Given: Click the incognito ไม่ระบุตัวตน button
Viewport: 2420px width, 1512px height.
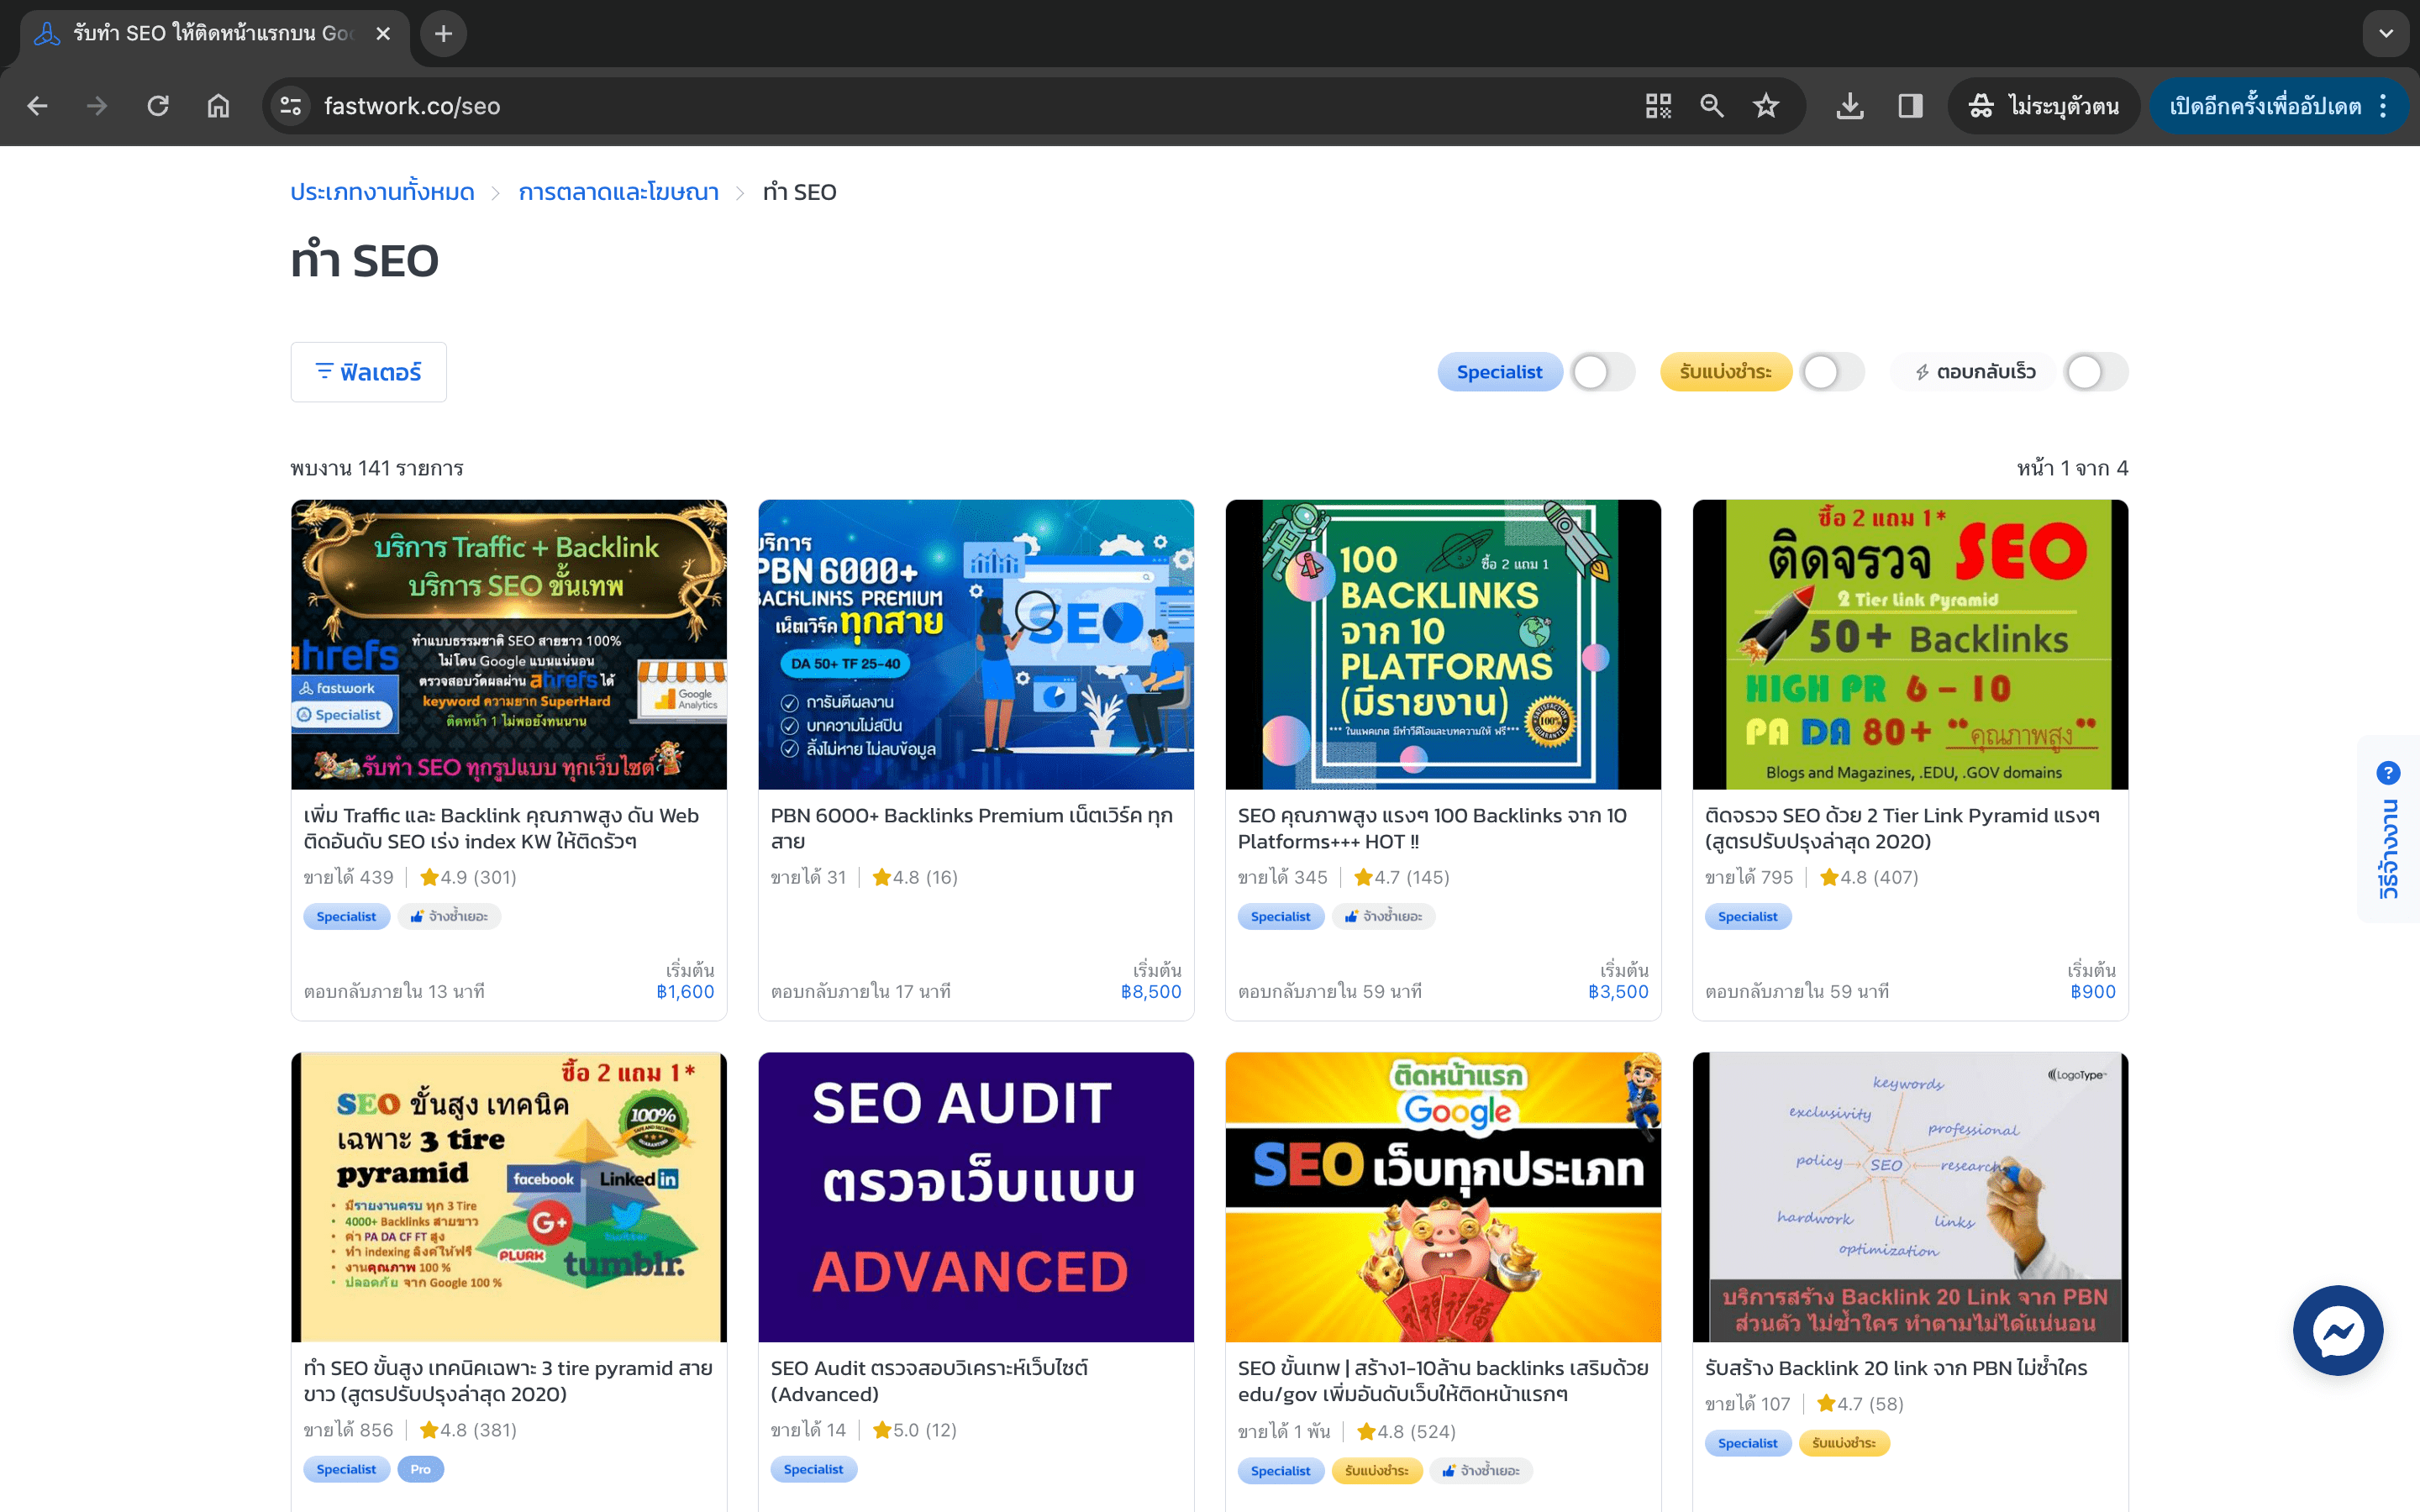Looking at the screenshot, I should click(x=2043, y=106).
